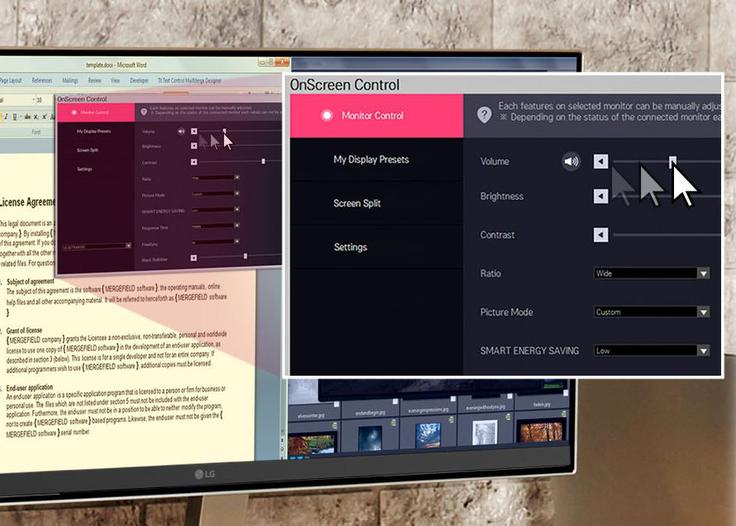Click Volume decrease arrow in small OnScreen window
This screenshot has height=526, width=736.
(194, 131)
